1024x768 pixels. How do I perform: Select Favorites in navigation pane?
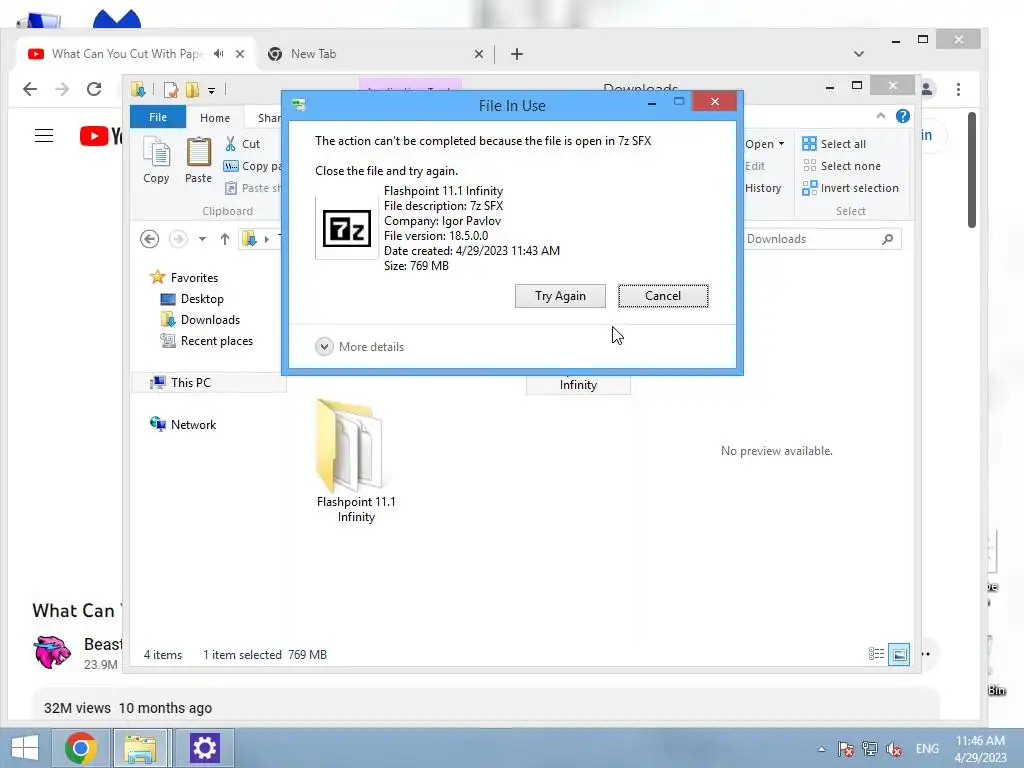[184, 278]
